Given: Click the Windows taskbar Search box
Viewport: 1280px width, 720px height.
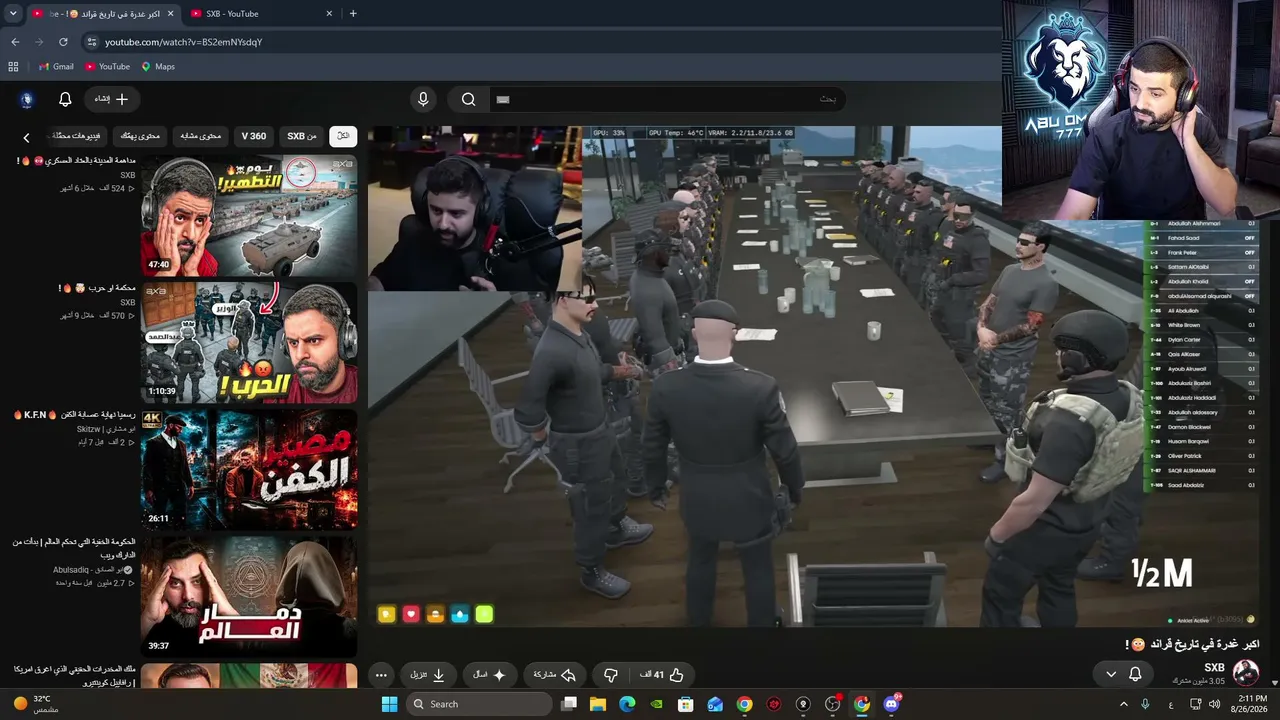Looking at the screenshot, I should [x=480, y=704].
